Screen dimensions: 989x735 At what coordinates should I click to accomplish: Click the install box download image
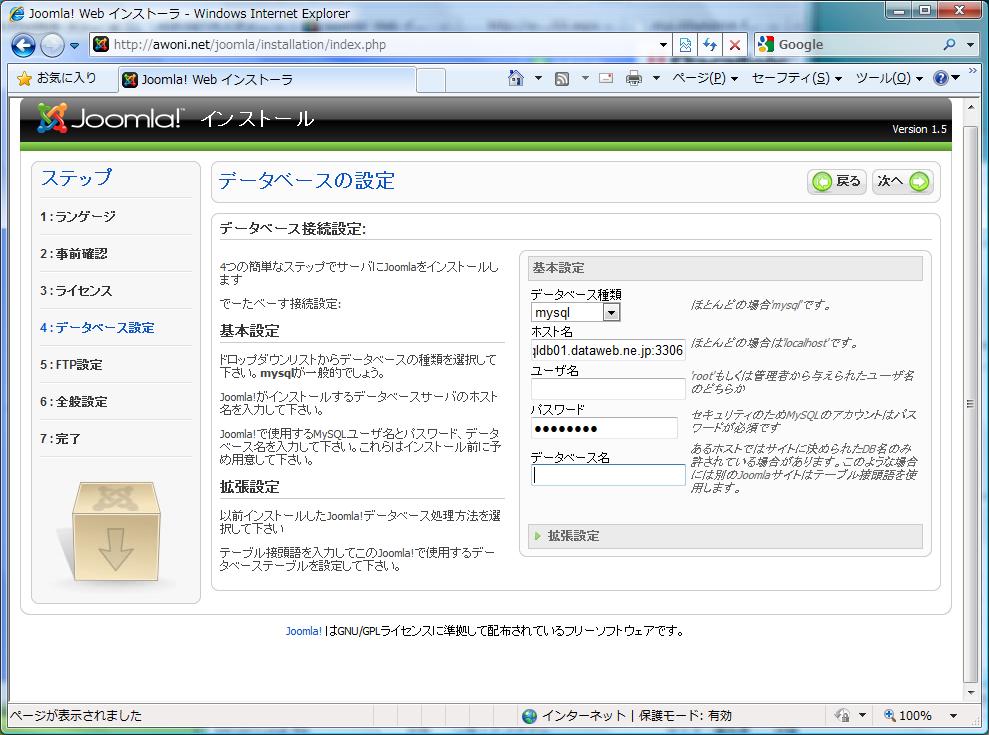pos(115,531)
